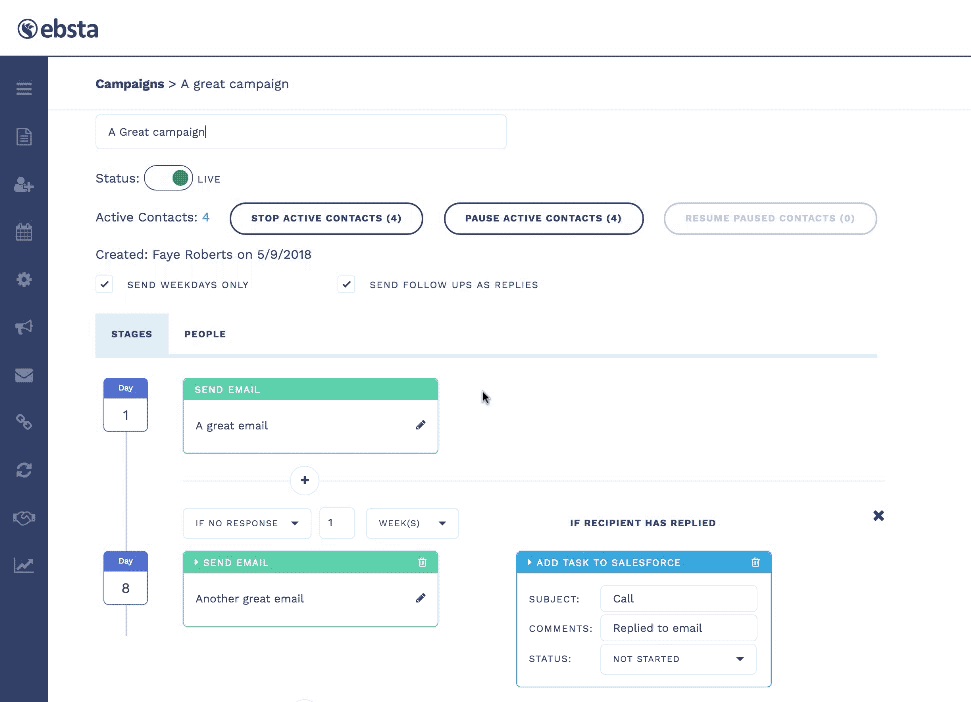Click the campaign name input field
This screenshot has height=702, width=971.
pyautogui.click(x=300, y=132)
